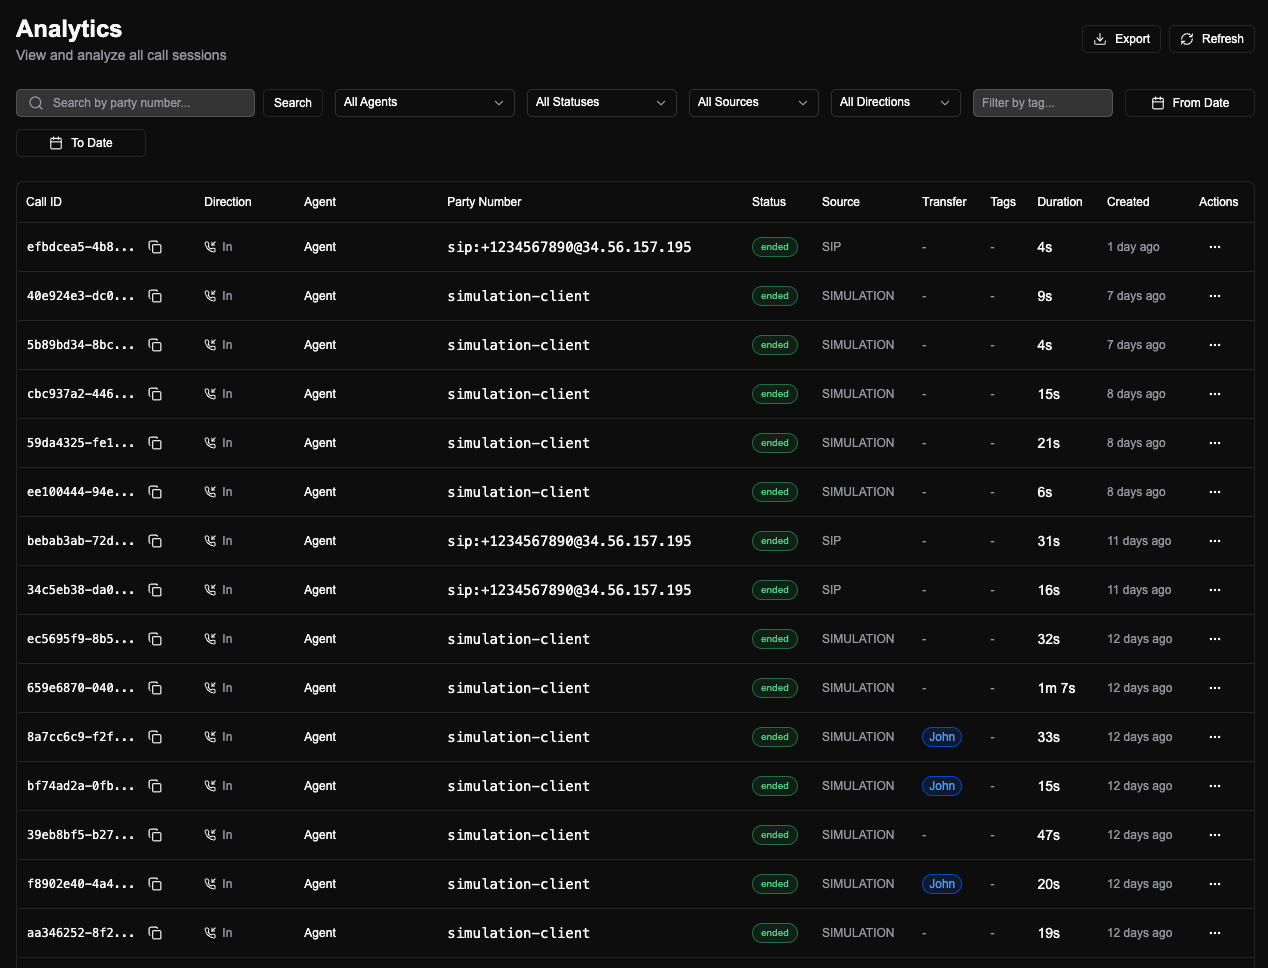Click the ended status badge on the first row
Screen dimensions: 1268x968
click(774, 247)
